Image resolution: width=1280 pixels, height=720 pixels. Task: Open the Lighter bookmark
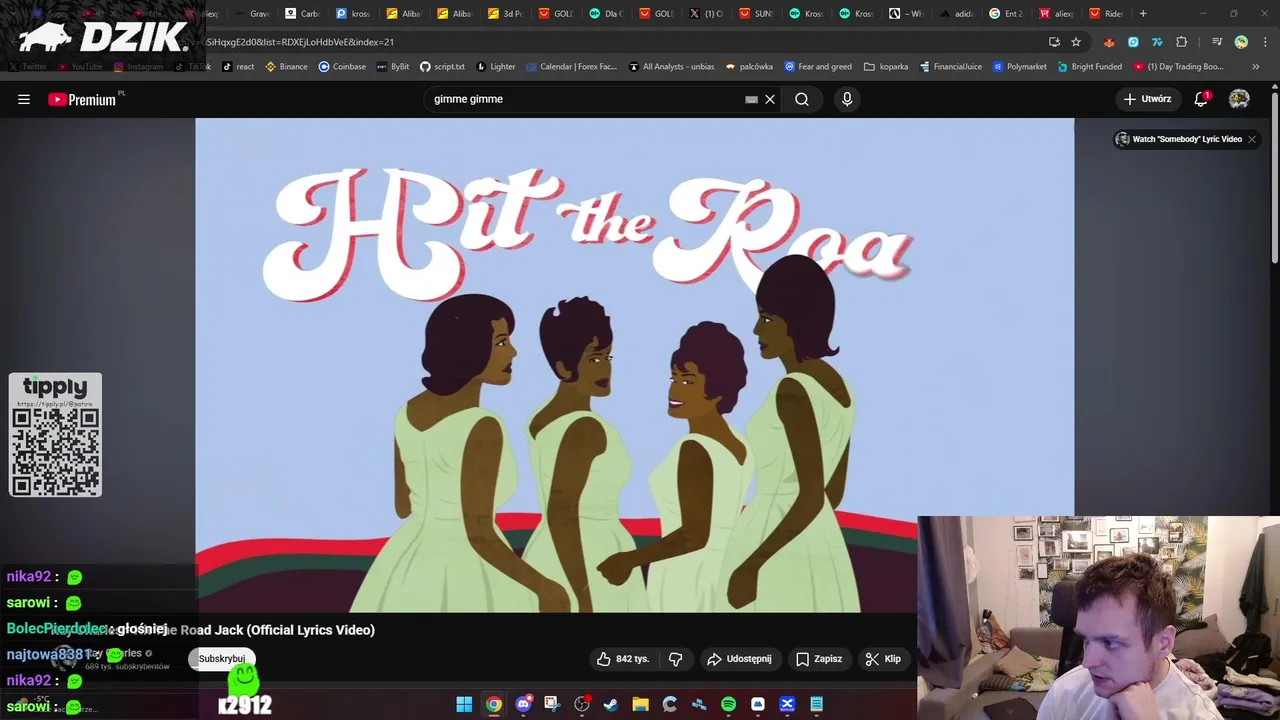coord(496,67)
